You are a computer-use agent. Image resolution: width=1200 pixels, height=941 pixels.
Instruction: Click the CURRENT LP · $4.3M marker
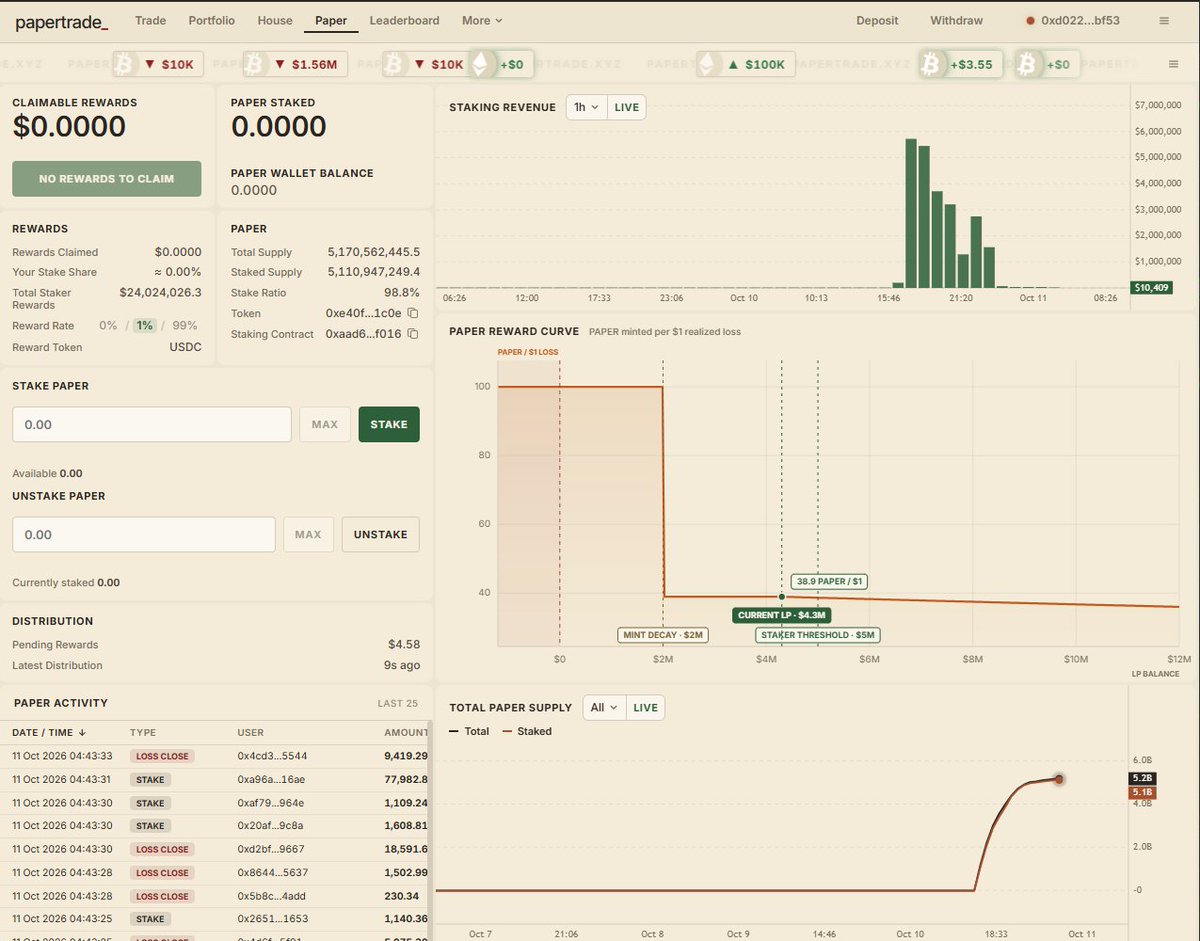(782, 615)
